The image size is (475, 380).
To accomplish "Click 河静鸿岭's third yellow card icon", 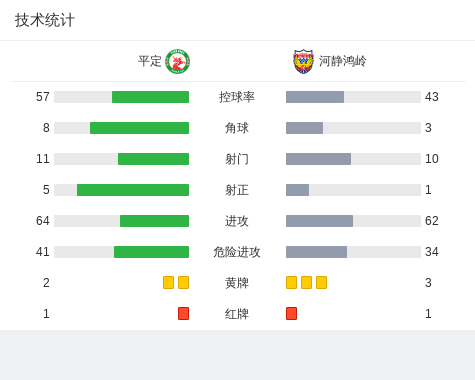I will pos(321,283).
